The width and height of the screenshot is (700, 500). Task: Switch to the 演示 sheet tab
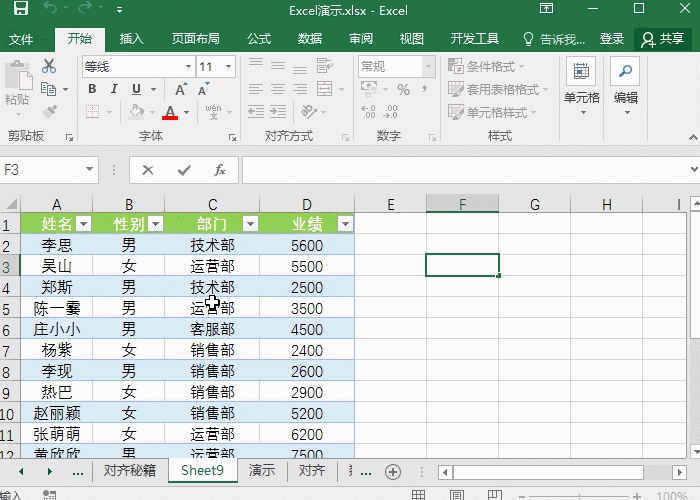click(262, 470)
